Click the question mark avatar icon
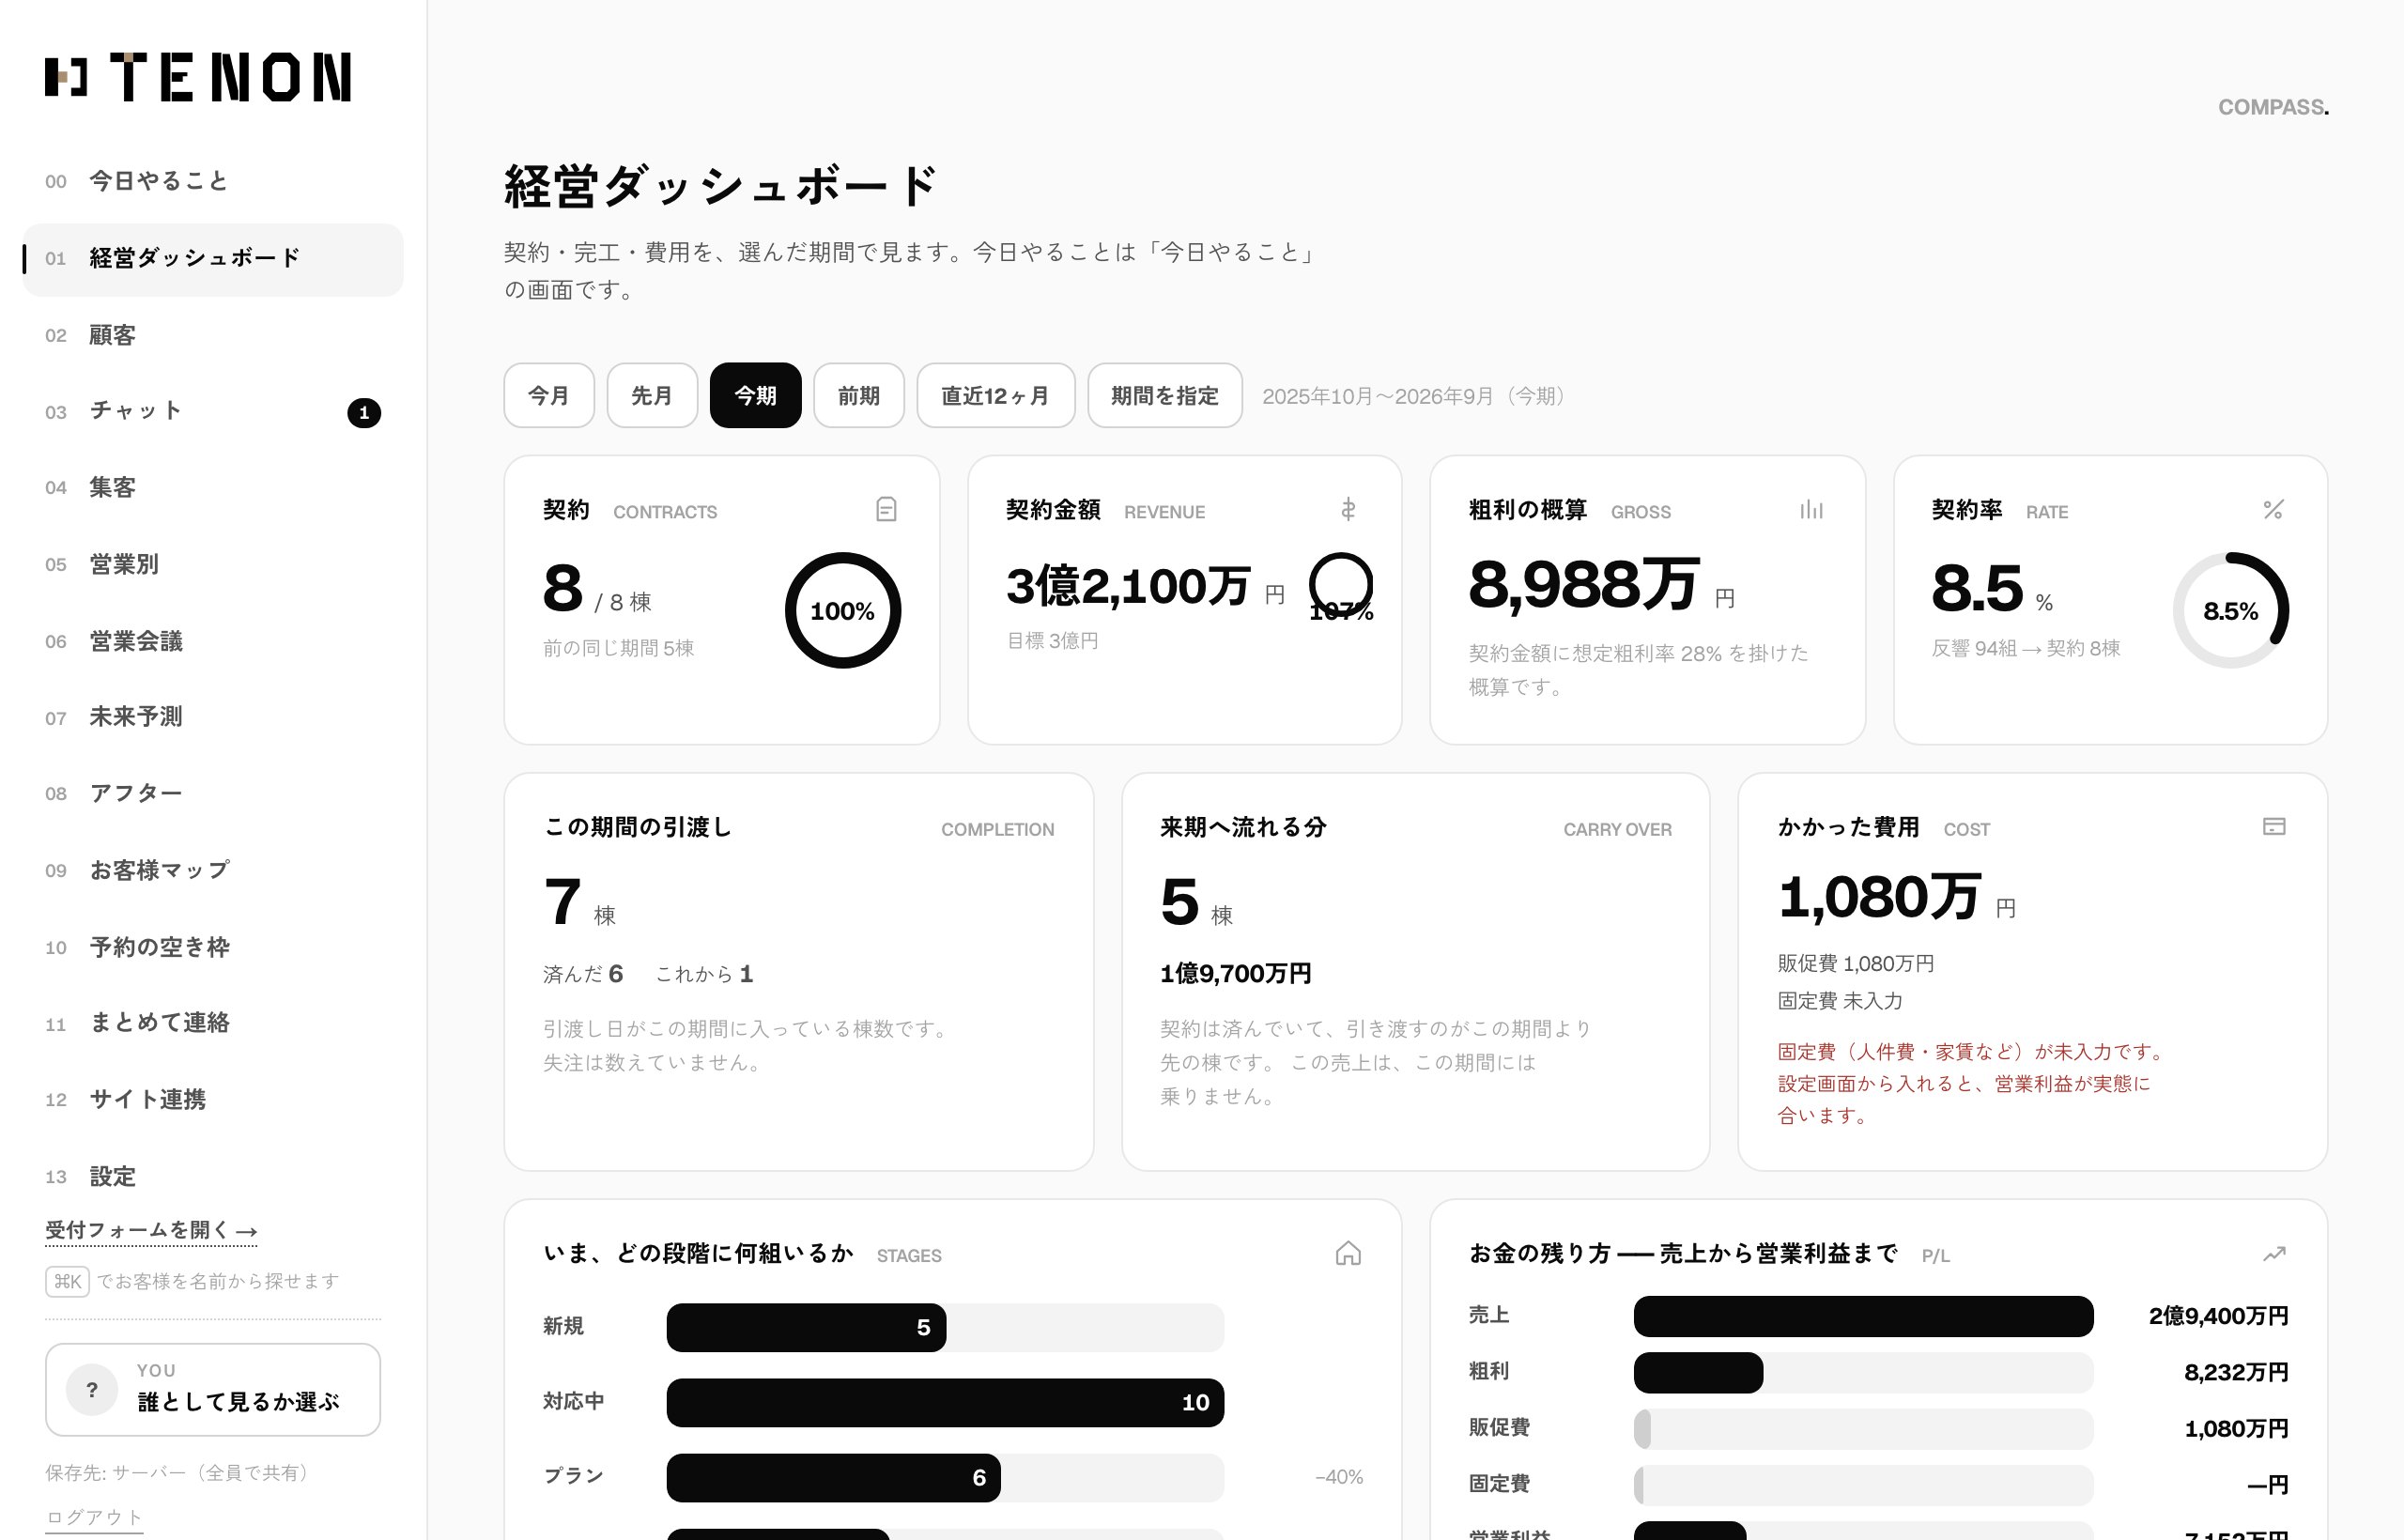The image size is (2404, 1540). [x=92, y=1390]
